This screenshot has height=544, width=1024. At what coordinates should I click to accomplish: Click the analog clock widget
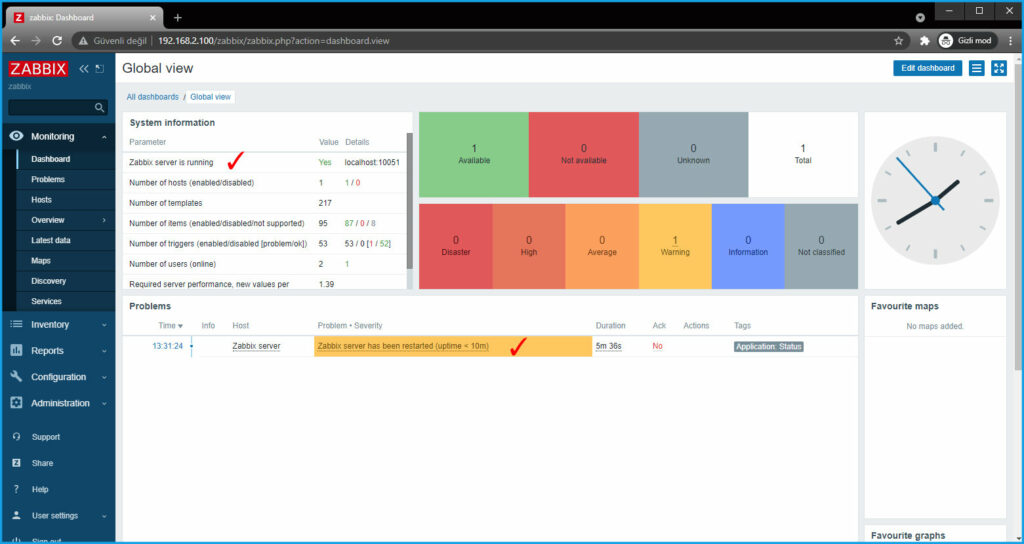(935, 200)
